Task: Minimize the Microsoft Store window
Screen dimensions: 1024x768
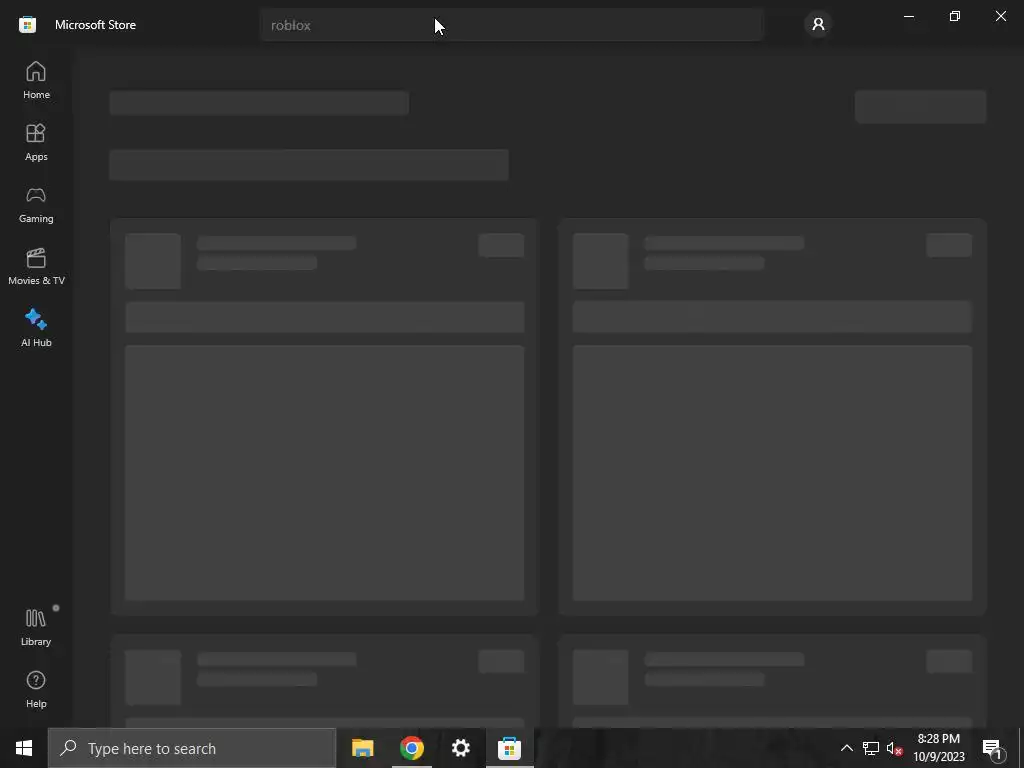Action: point(908,16)
